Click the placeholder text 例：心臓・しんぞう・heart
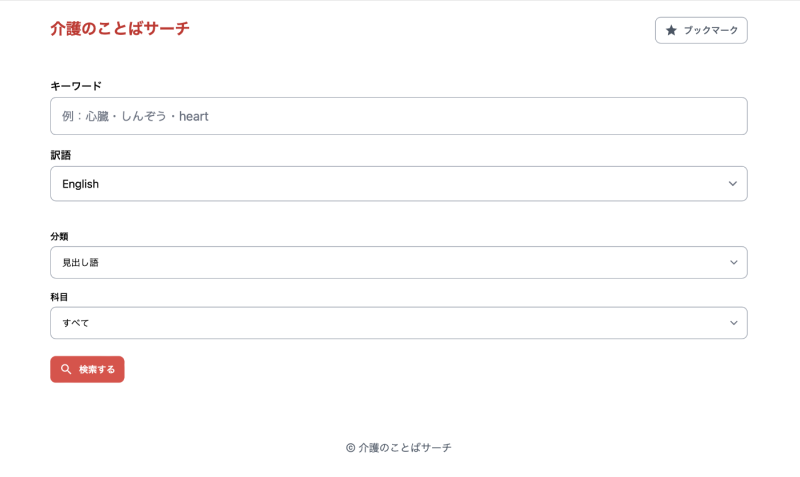Image resolution: width=800 pixels, height=477 pixels. (x=135, y=116)
